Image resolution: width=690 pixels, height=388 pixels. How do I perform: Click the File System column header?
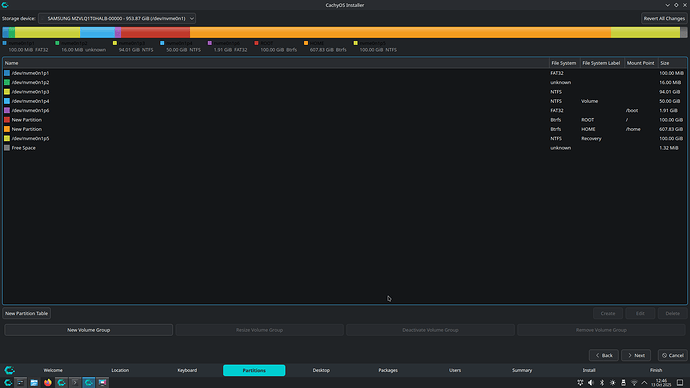pyautogui.click(x=565, y=63)
